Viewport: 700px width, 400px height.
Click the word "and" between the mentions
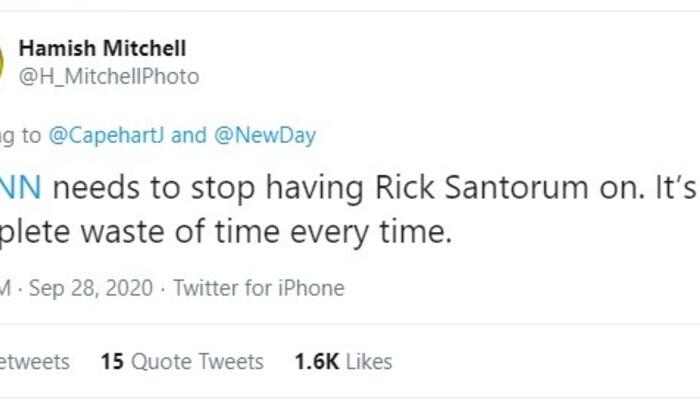(189, 136)
